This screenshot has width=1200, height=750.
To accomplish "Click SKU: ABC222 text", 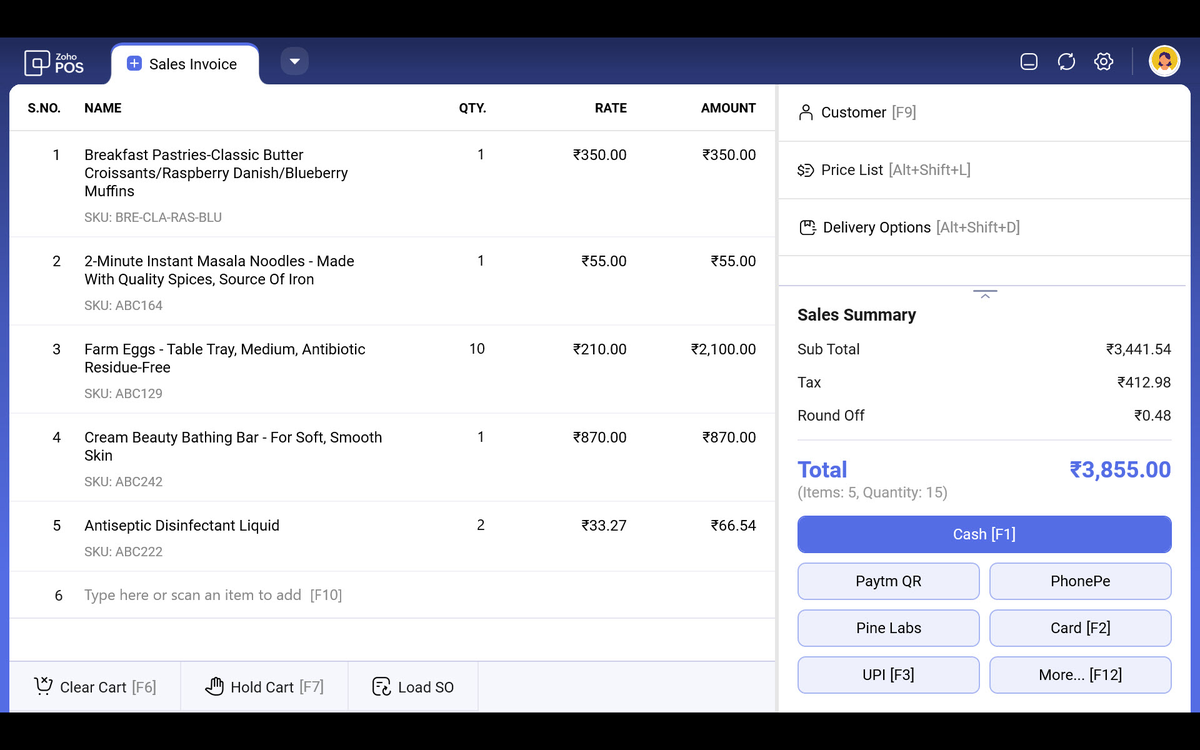I will 123,551.
